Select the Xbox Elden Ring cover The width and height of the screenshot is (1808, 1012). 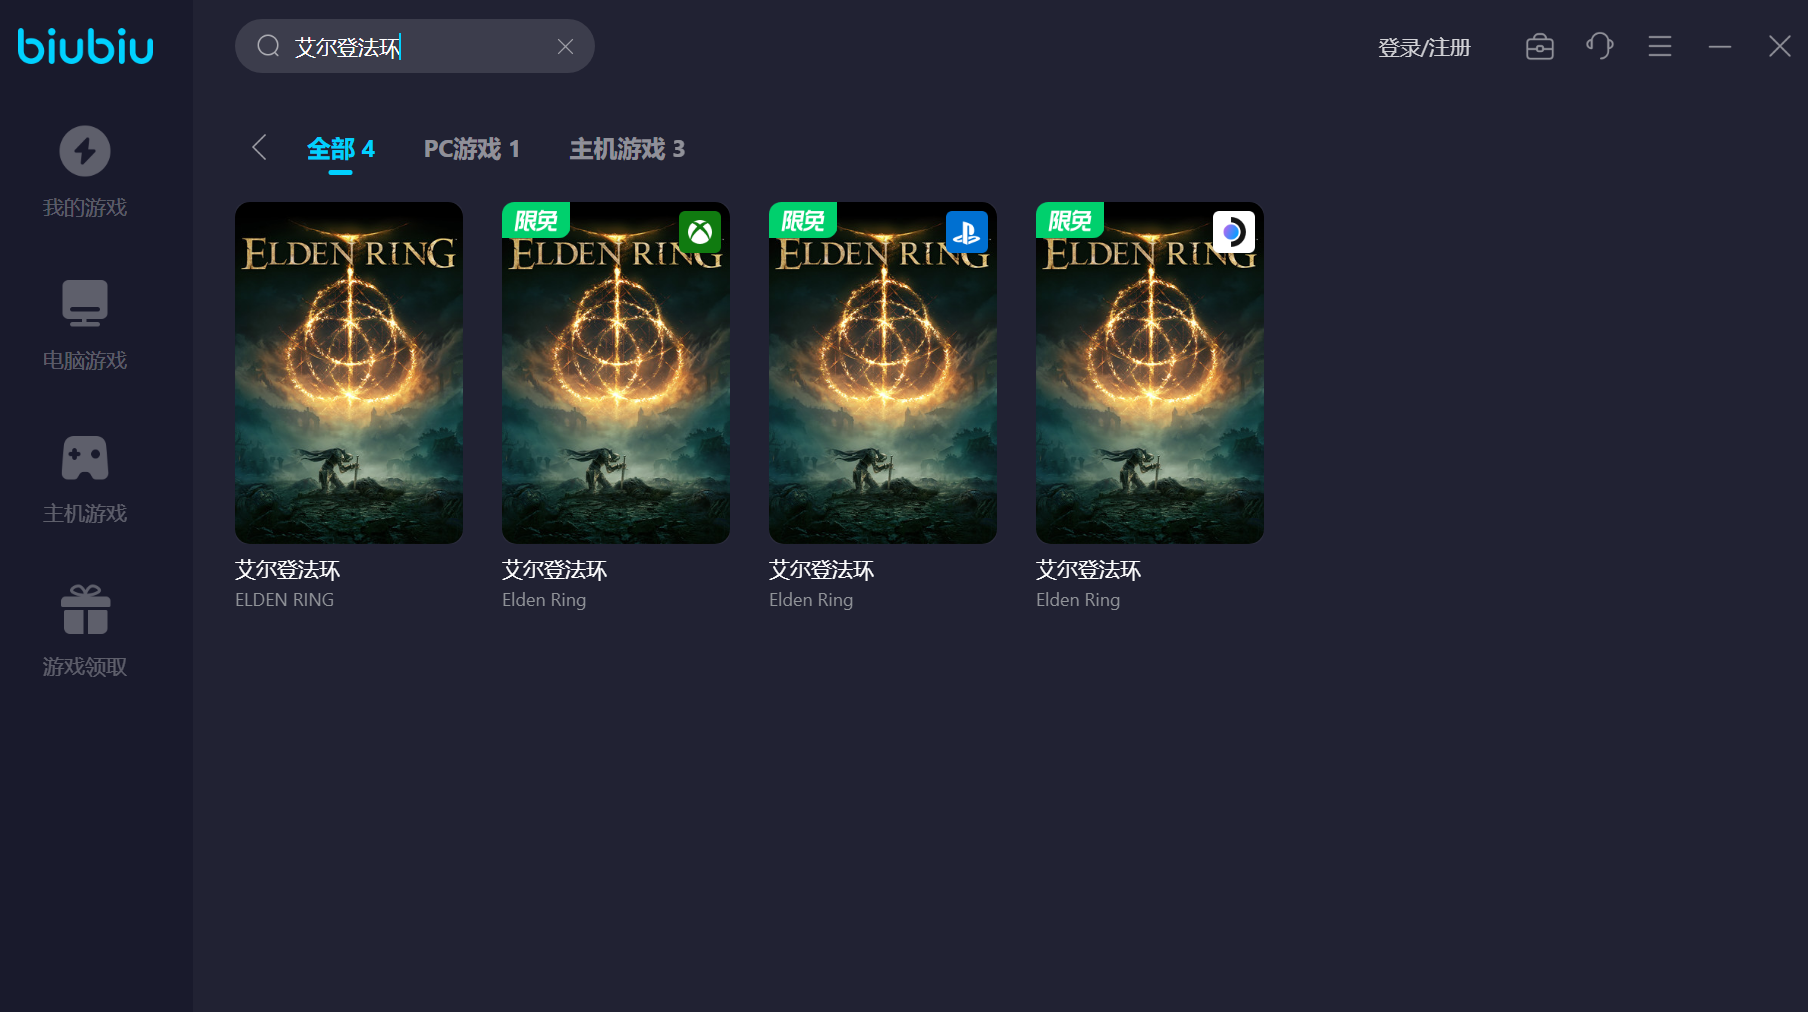616,373
